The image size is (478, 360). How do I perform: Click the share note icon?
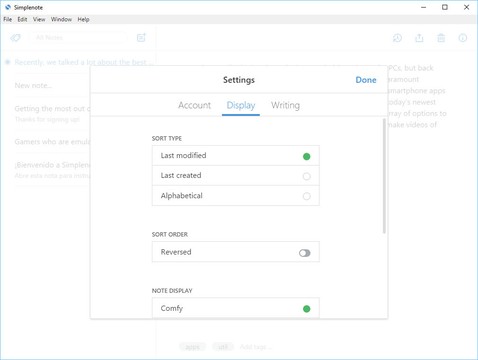coord(419,38)
